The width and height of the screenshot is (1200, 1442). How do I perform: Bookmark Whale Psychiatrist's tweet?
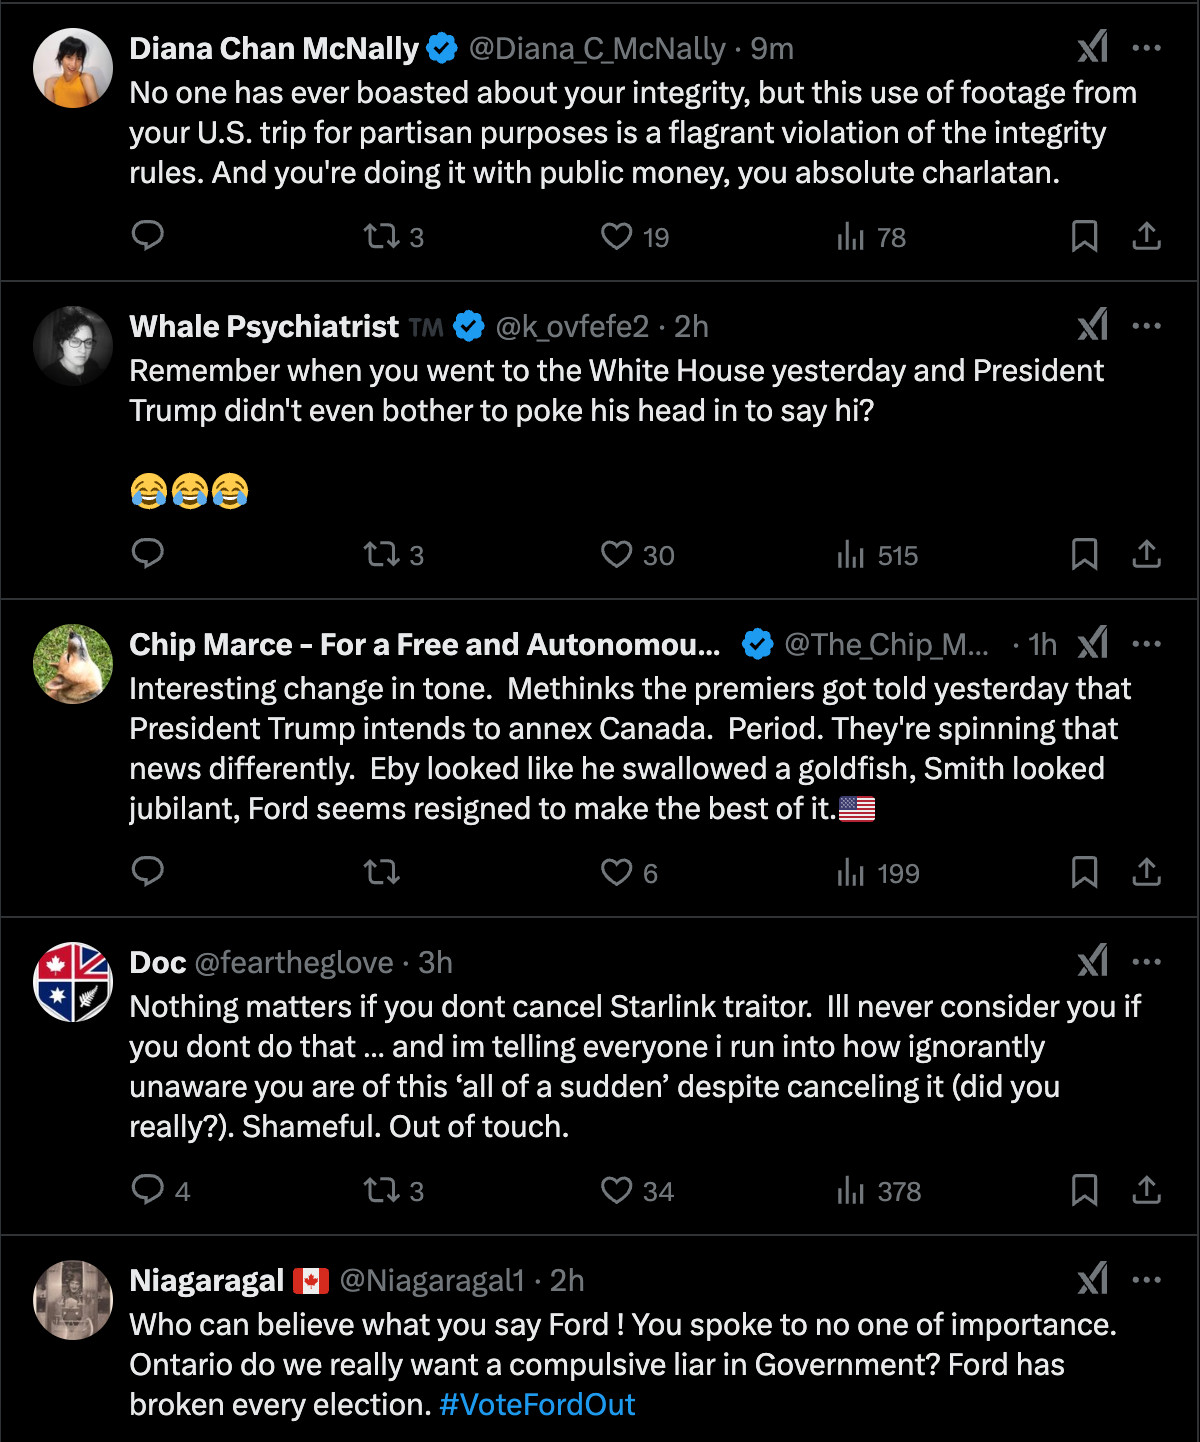[x=1084, y=554]
